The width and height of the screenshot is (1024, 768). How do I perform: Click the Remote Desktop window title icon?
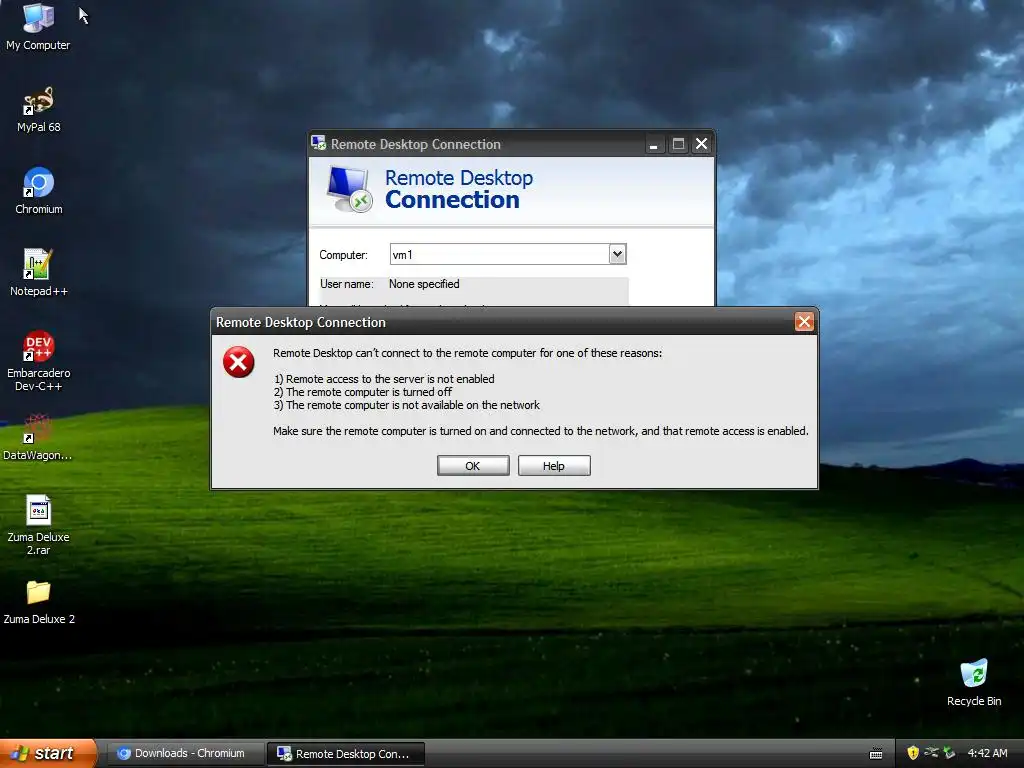pos(319,143)
